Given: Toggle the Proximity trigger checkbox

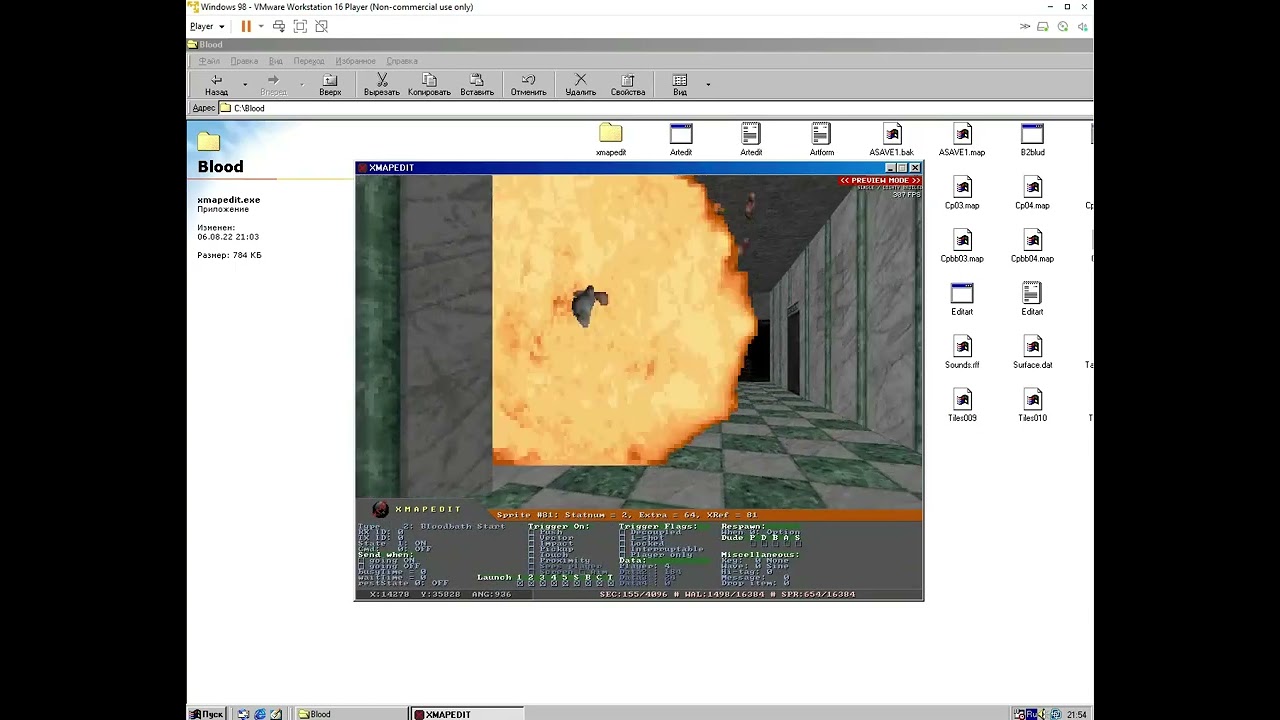Looking at the screenshot, I should coord(532,560).
